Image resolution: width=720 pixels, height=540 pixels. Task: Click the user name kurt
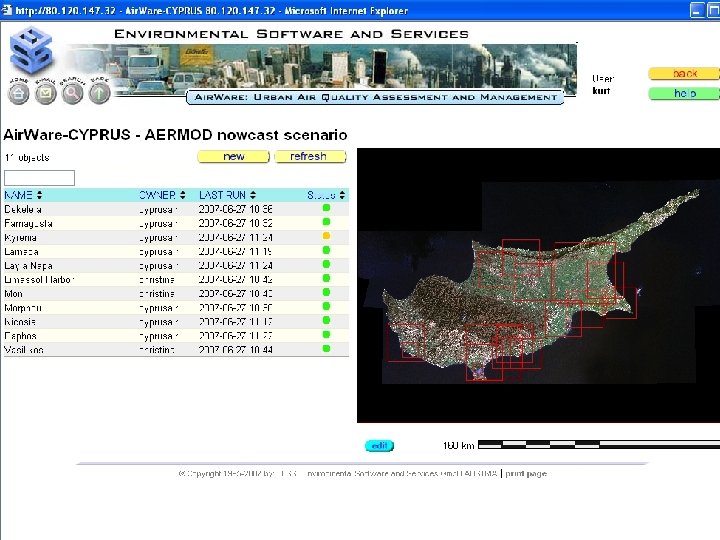[x=601, y=90]
